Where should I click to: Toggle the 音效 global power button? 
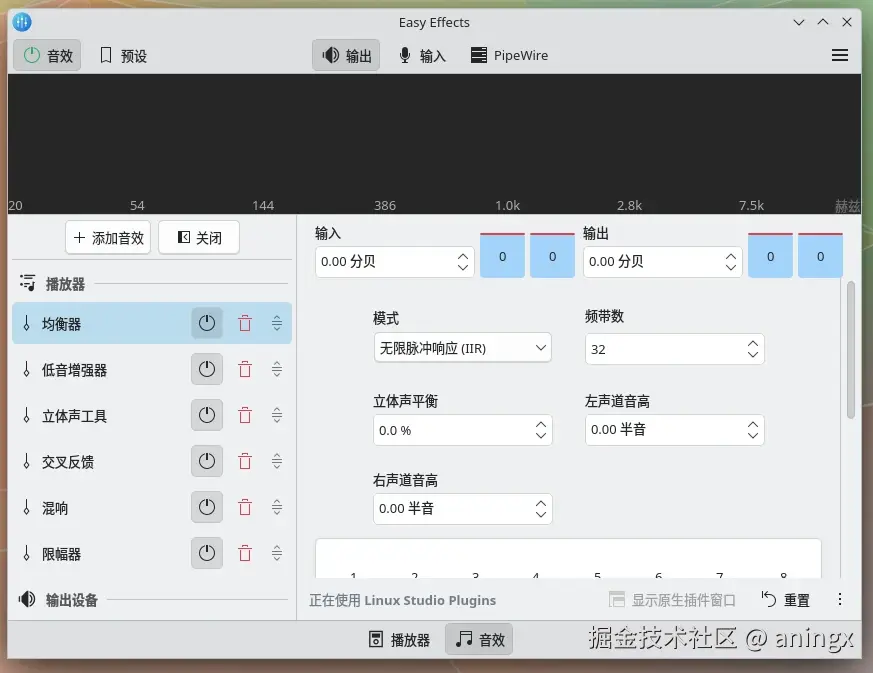(x=47, y=55)
